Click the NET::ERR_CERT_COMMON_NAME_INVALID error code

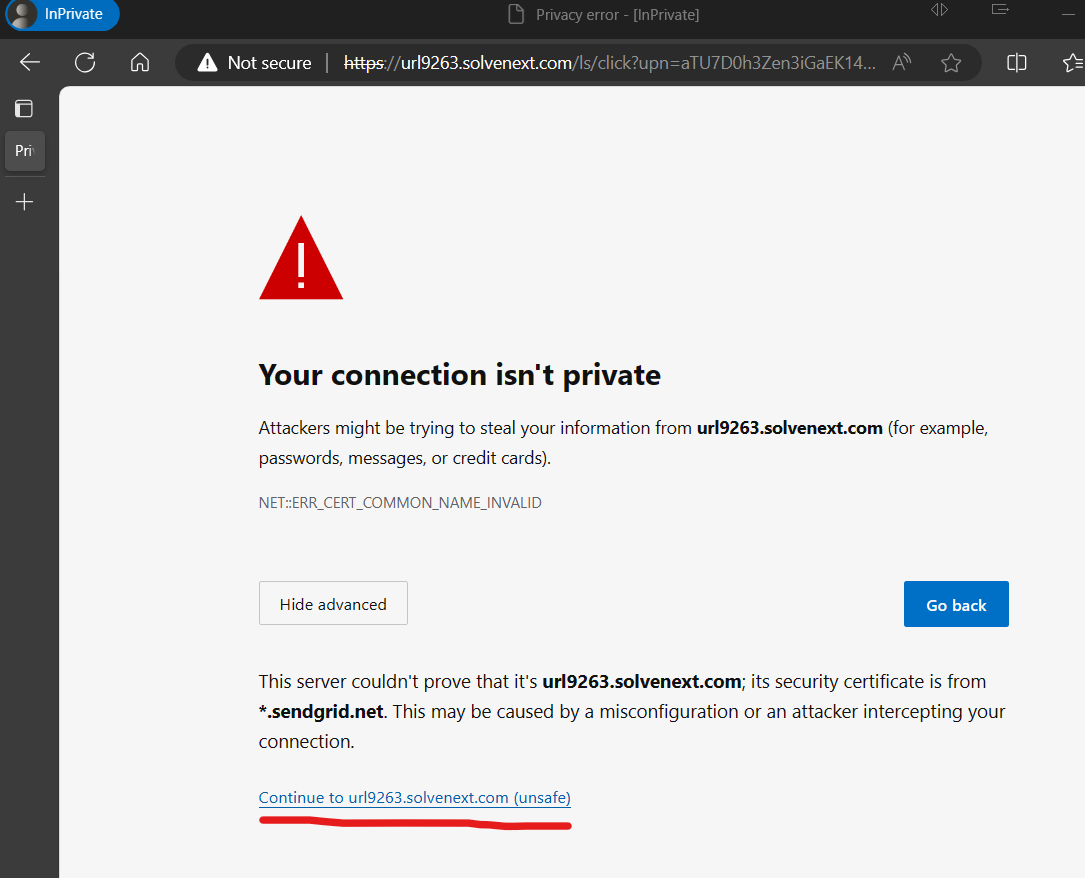click(x=400, y=503)
